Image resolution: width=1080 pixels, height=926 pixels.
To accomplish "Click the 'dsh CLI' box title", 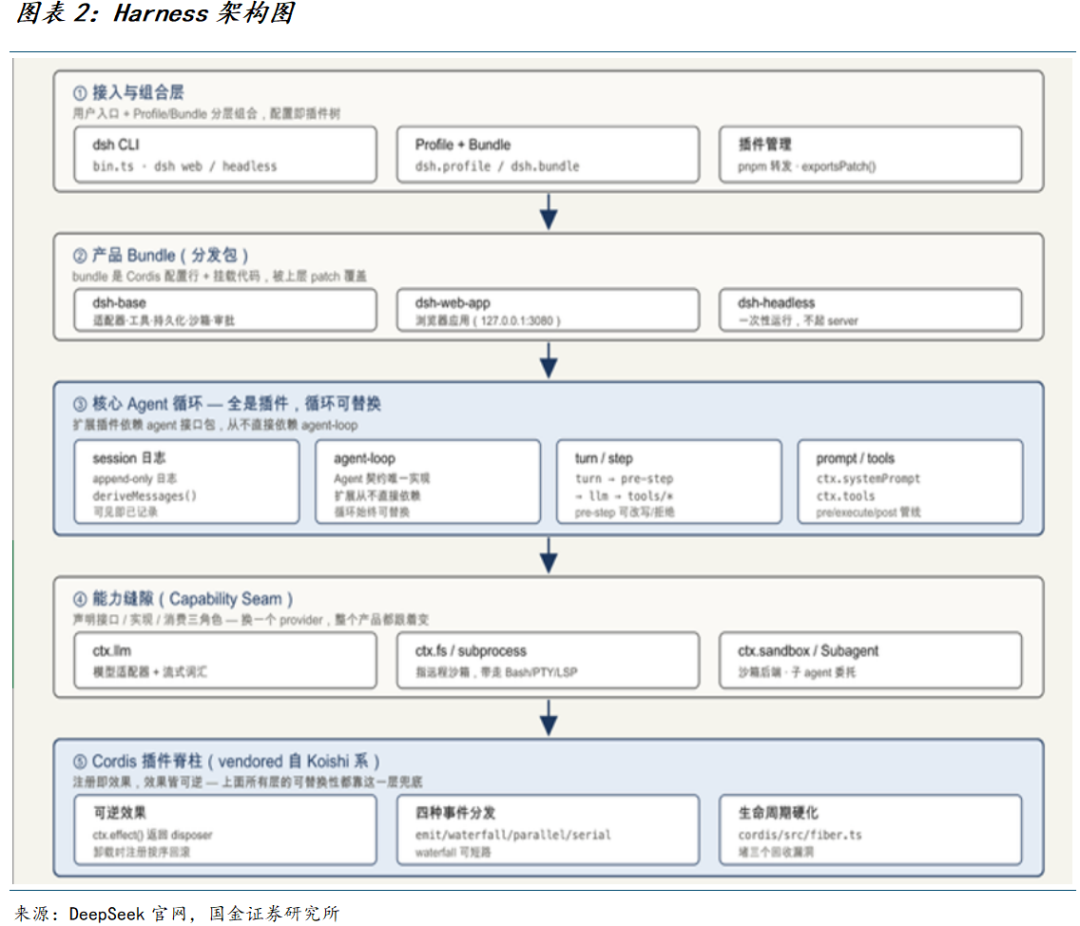I will point(116,145).
